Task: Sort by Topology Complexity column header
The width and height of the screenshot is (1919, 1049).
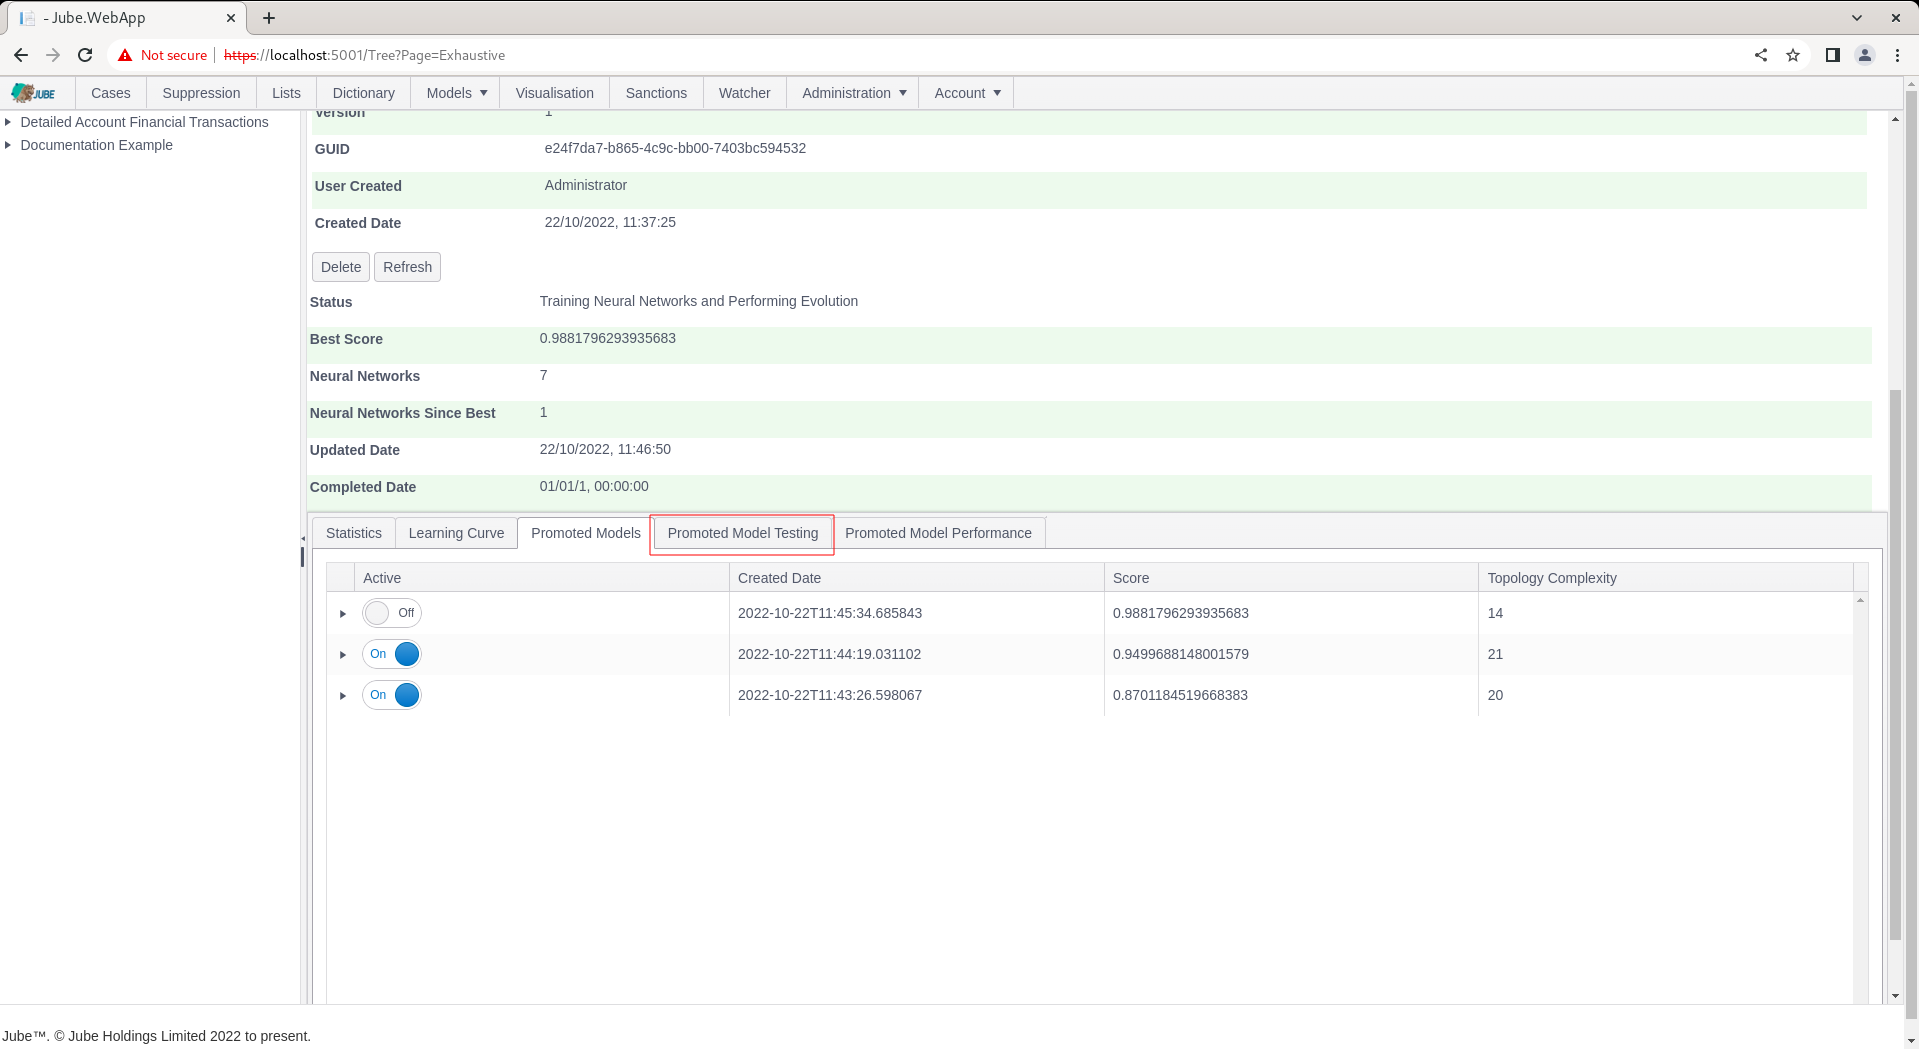Action: tap(1666, 578)
